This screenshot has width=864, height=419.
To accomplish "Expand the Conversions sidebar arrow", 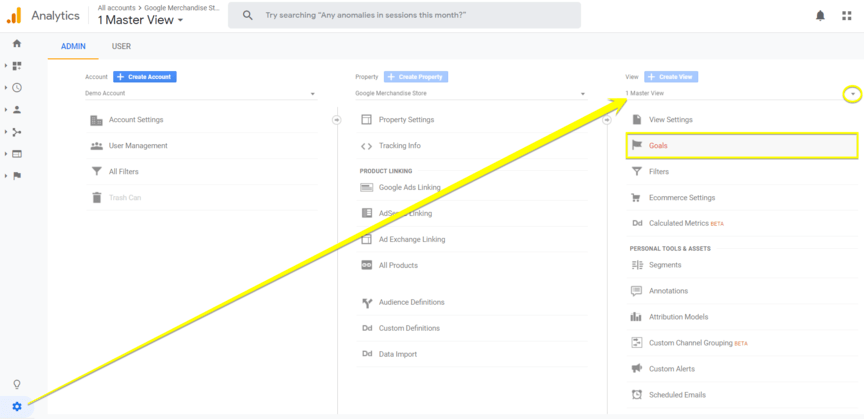I will coord(6,176).
